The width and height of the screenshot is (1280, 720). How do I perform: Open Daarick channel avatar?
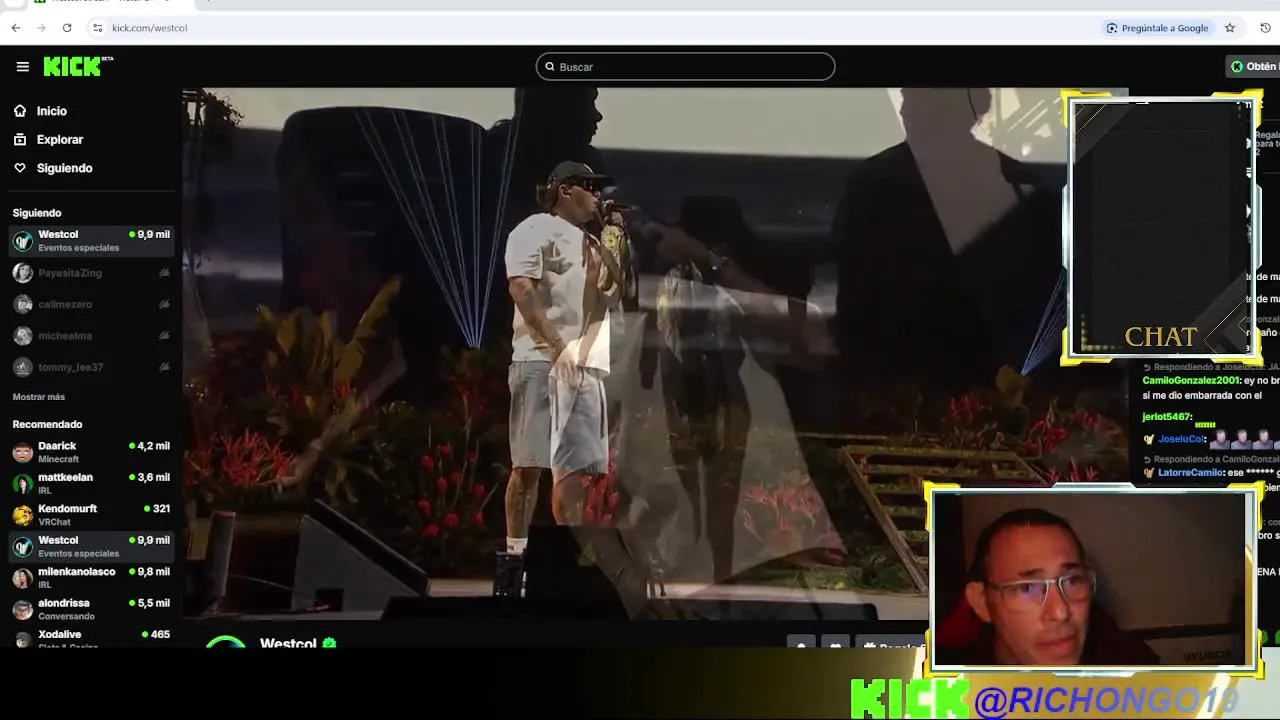(x=22, y=452)
